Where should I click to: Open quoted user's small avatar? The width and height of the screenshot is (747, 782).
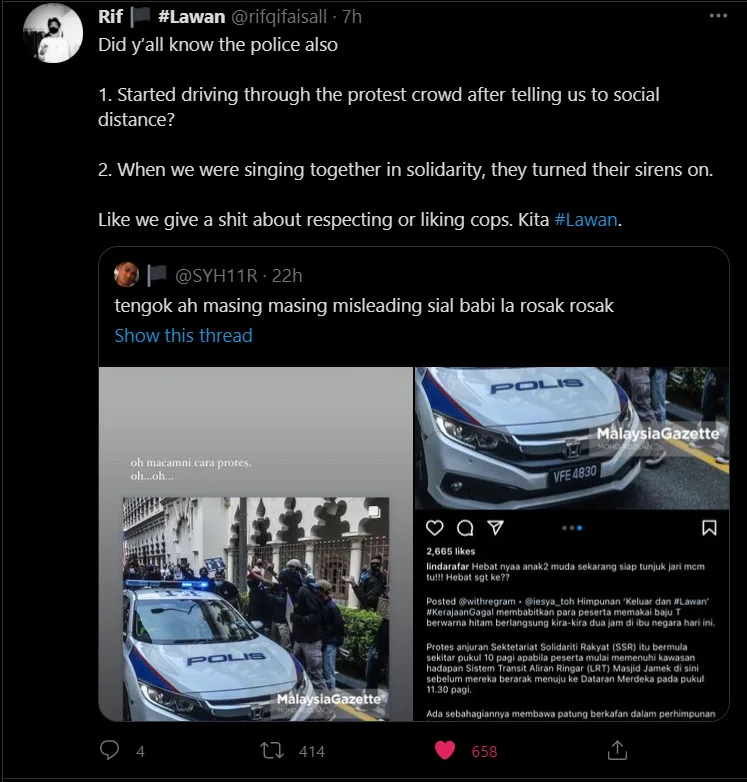(126, 275)
